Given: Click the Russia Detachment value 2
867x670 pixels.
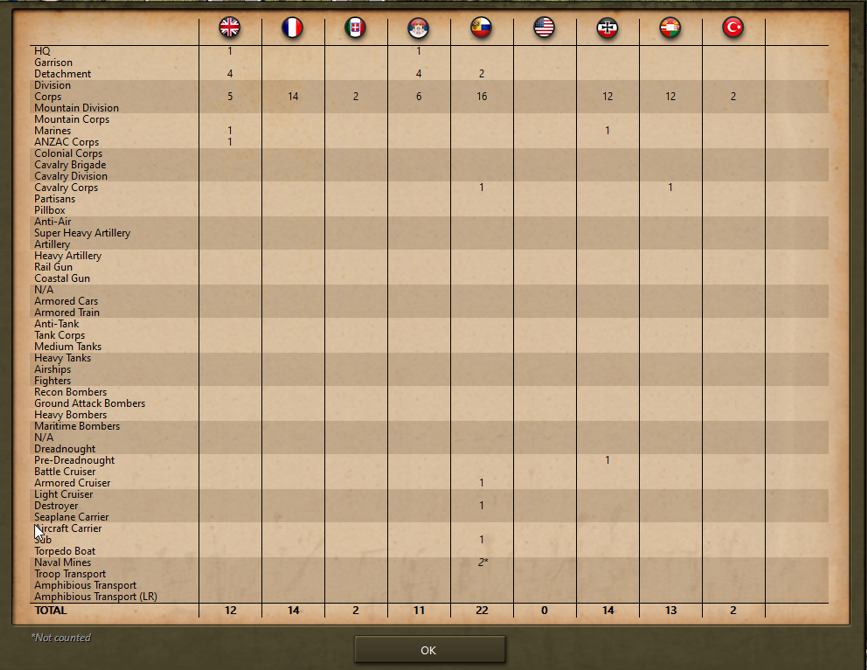Looking at the screenshot, I should (x=482, y=74).
